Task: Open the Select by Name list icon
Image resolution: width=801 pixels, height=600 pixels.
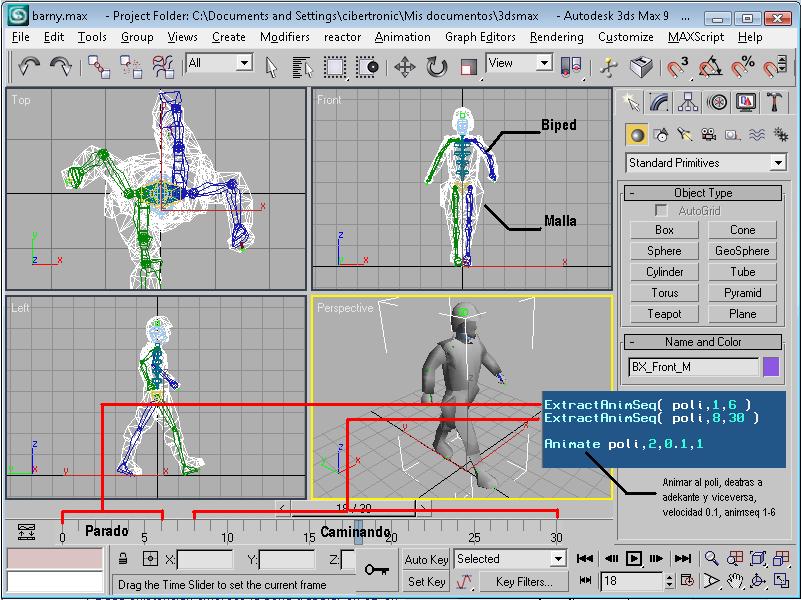Action: click(302, 67)
